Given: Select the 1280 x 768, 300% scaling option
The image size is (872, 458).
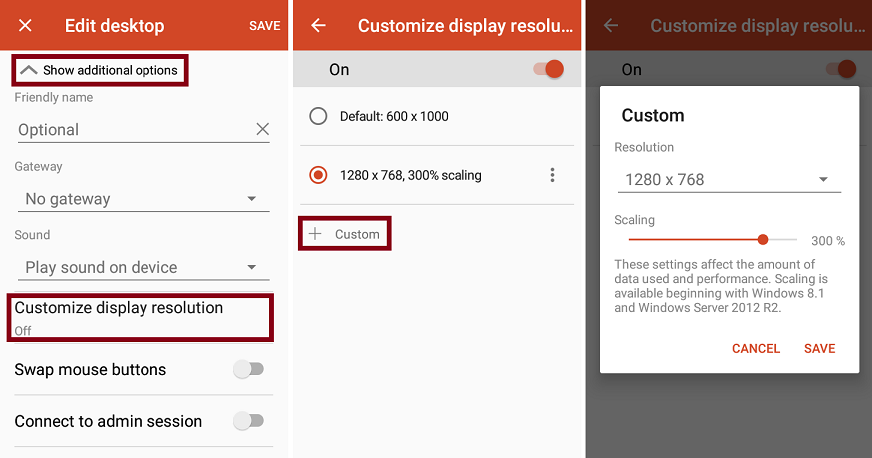Looking at the screenshot, I should pos(318,175).
